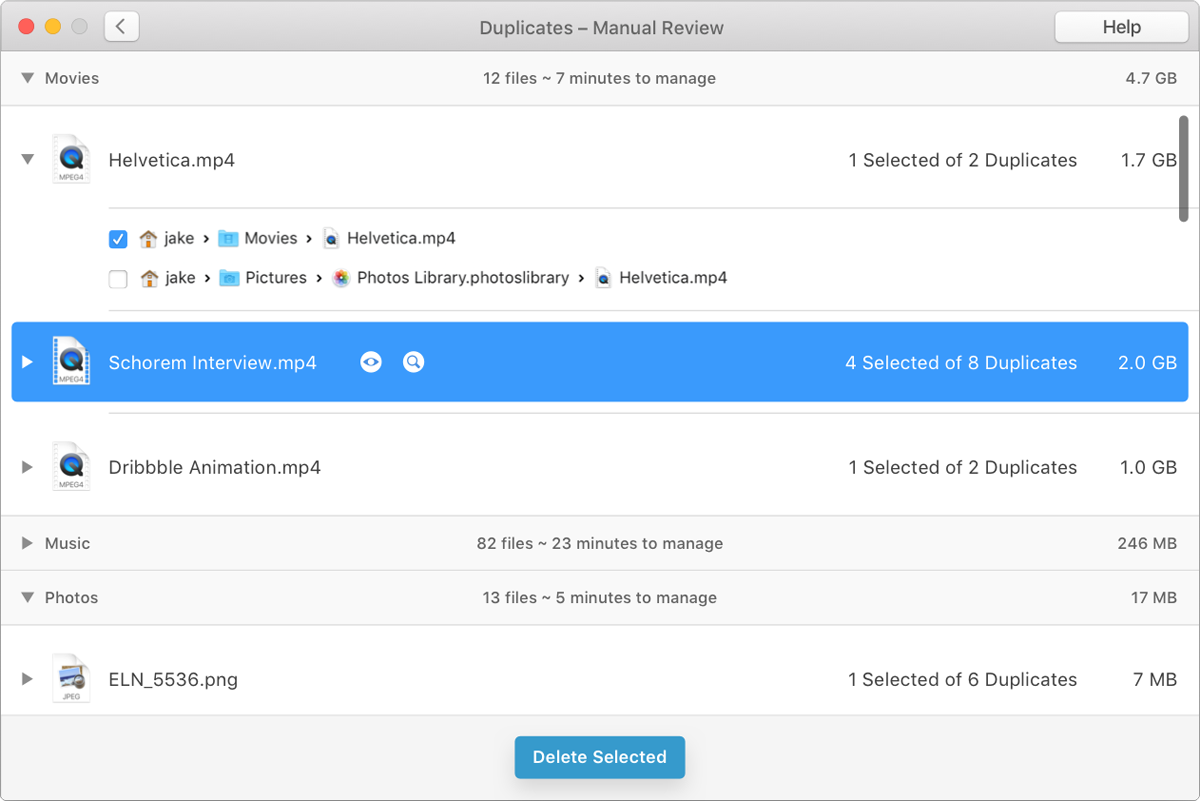
Task: Click the back arrow button
Action: (x=121, y=27)
